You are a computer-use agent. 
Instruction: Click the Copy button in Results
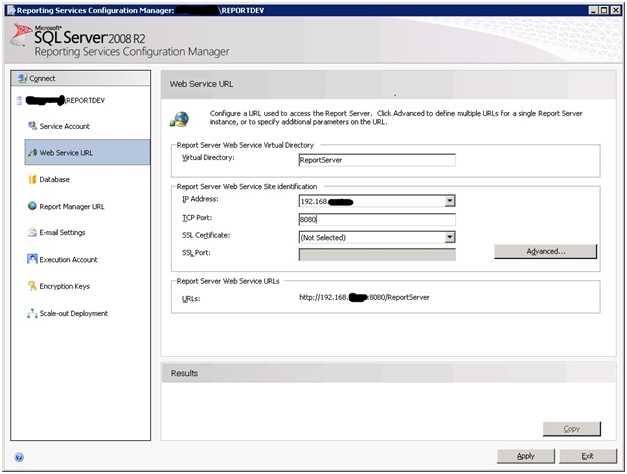tap(571, 429)
